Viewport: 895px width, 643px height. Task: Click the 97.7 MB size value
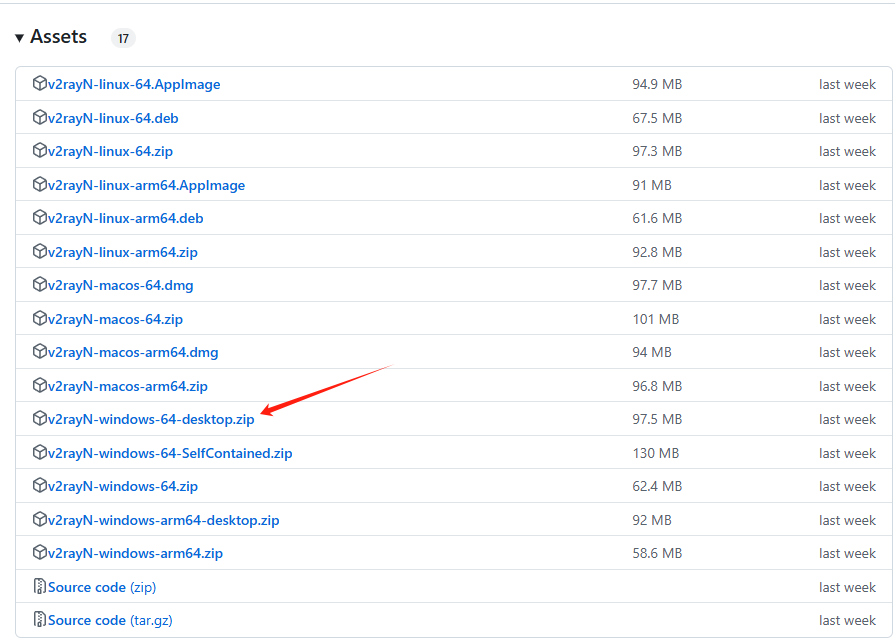pos(657,285)
